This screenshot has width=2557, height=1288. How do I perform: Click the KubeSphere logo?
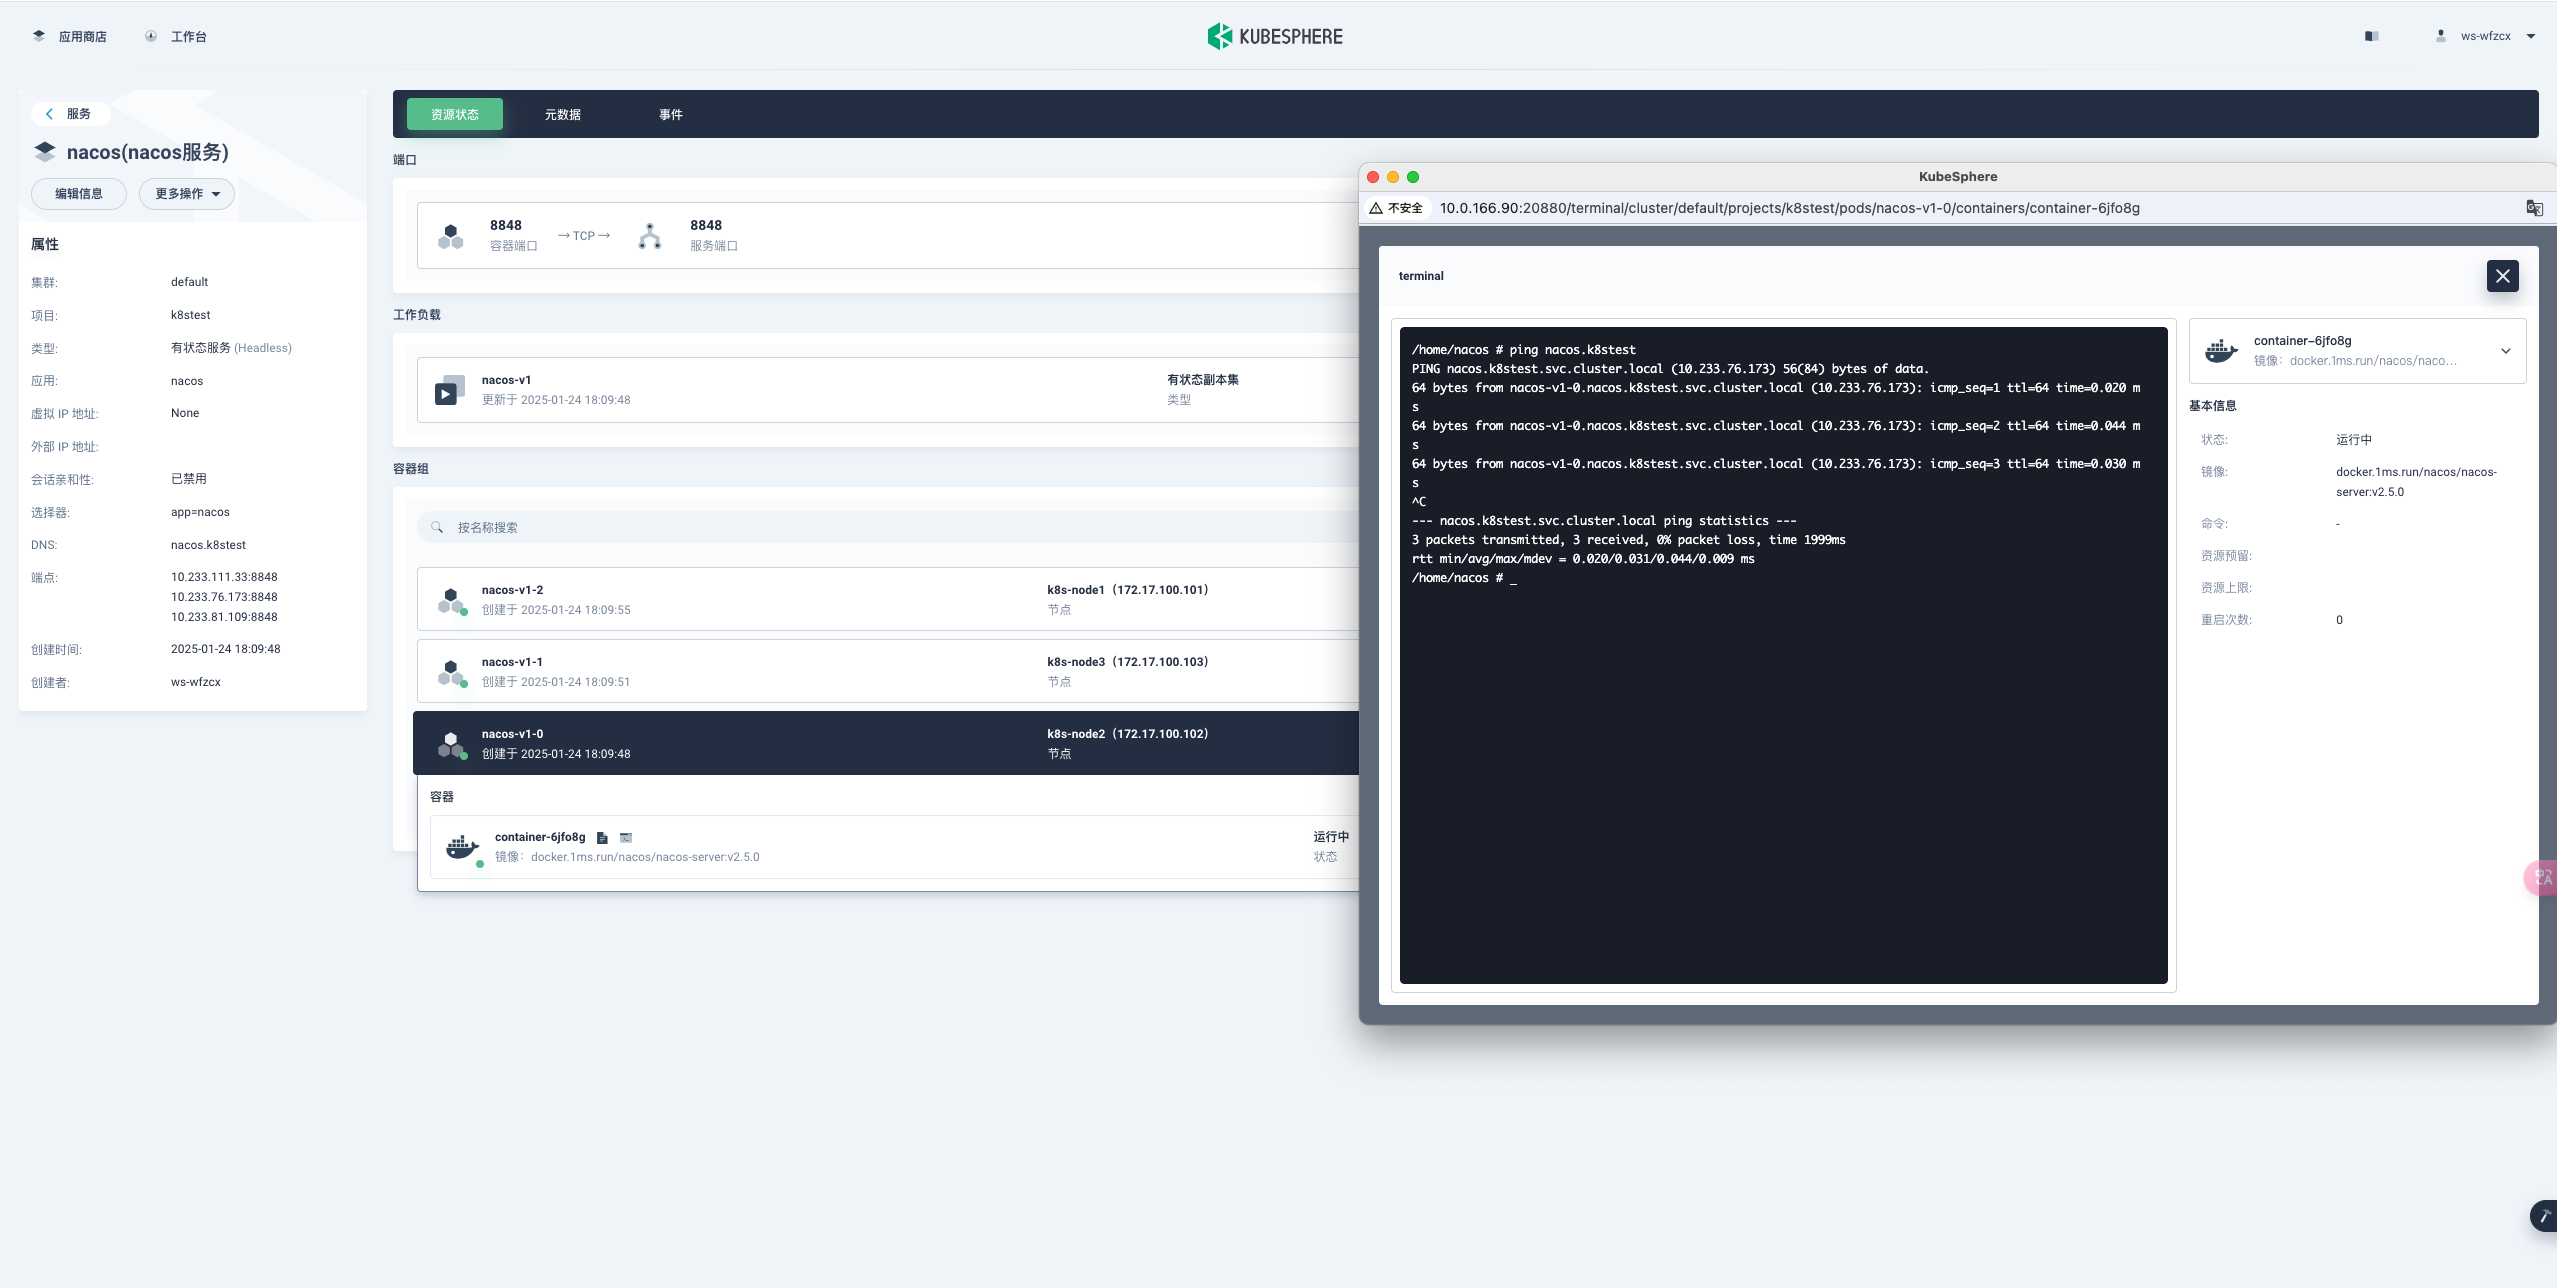tap(1275, 36)
